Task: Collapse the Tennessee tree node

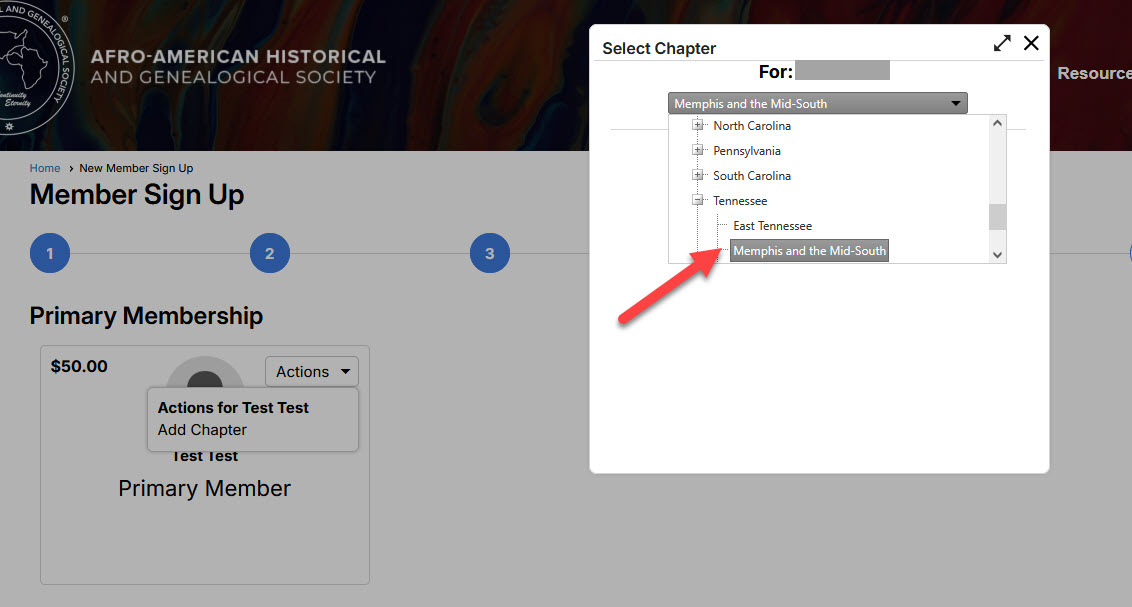Action: (x=698, y=201)
